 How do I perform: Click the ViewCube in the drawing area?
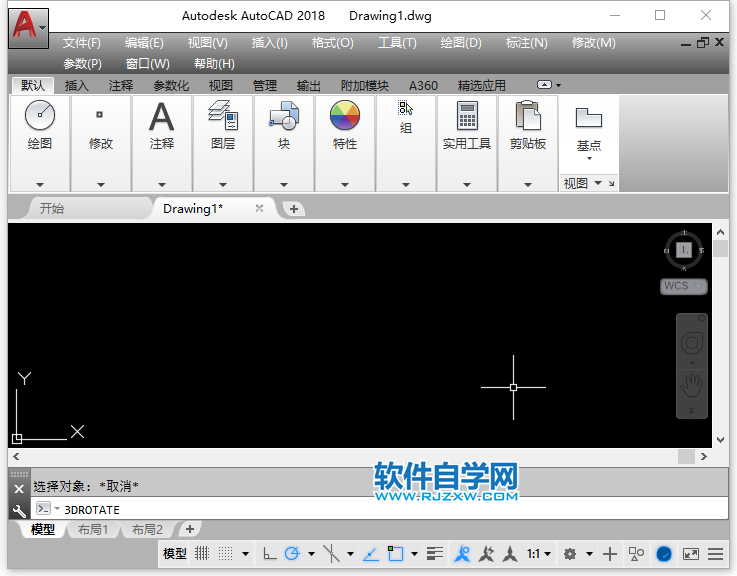(684, 250)
